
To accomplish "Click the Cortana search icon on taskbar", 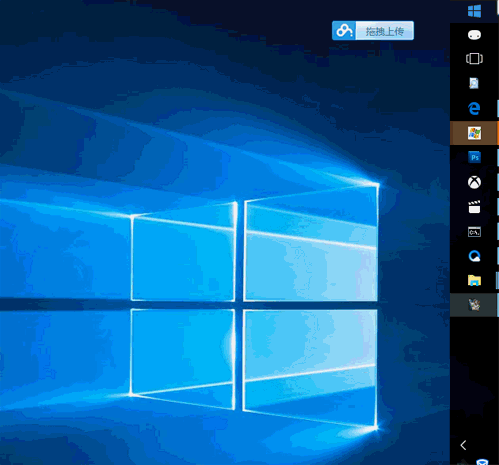I will [x=474, y=35].
